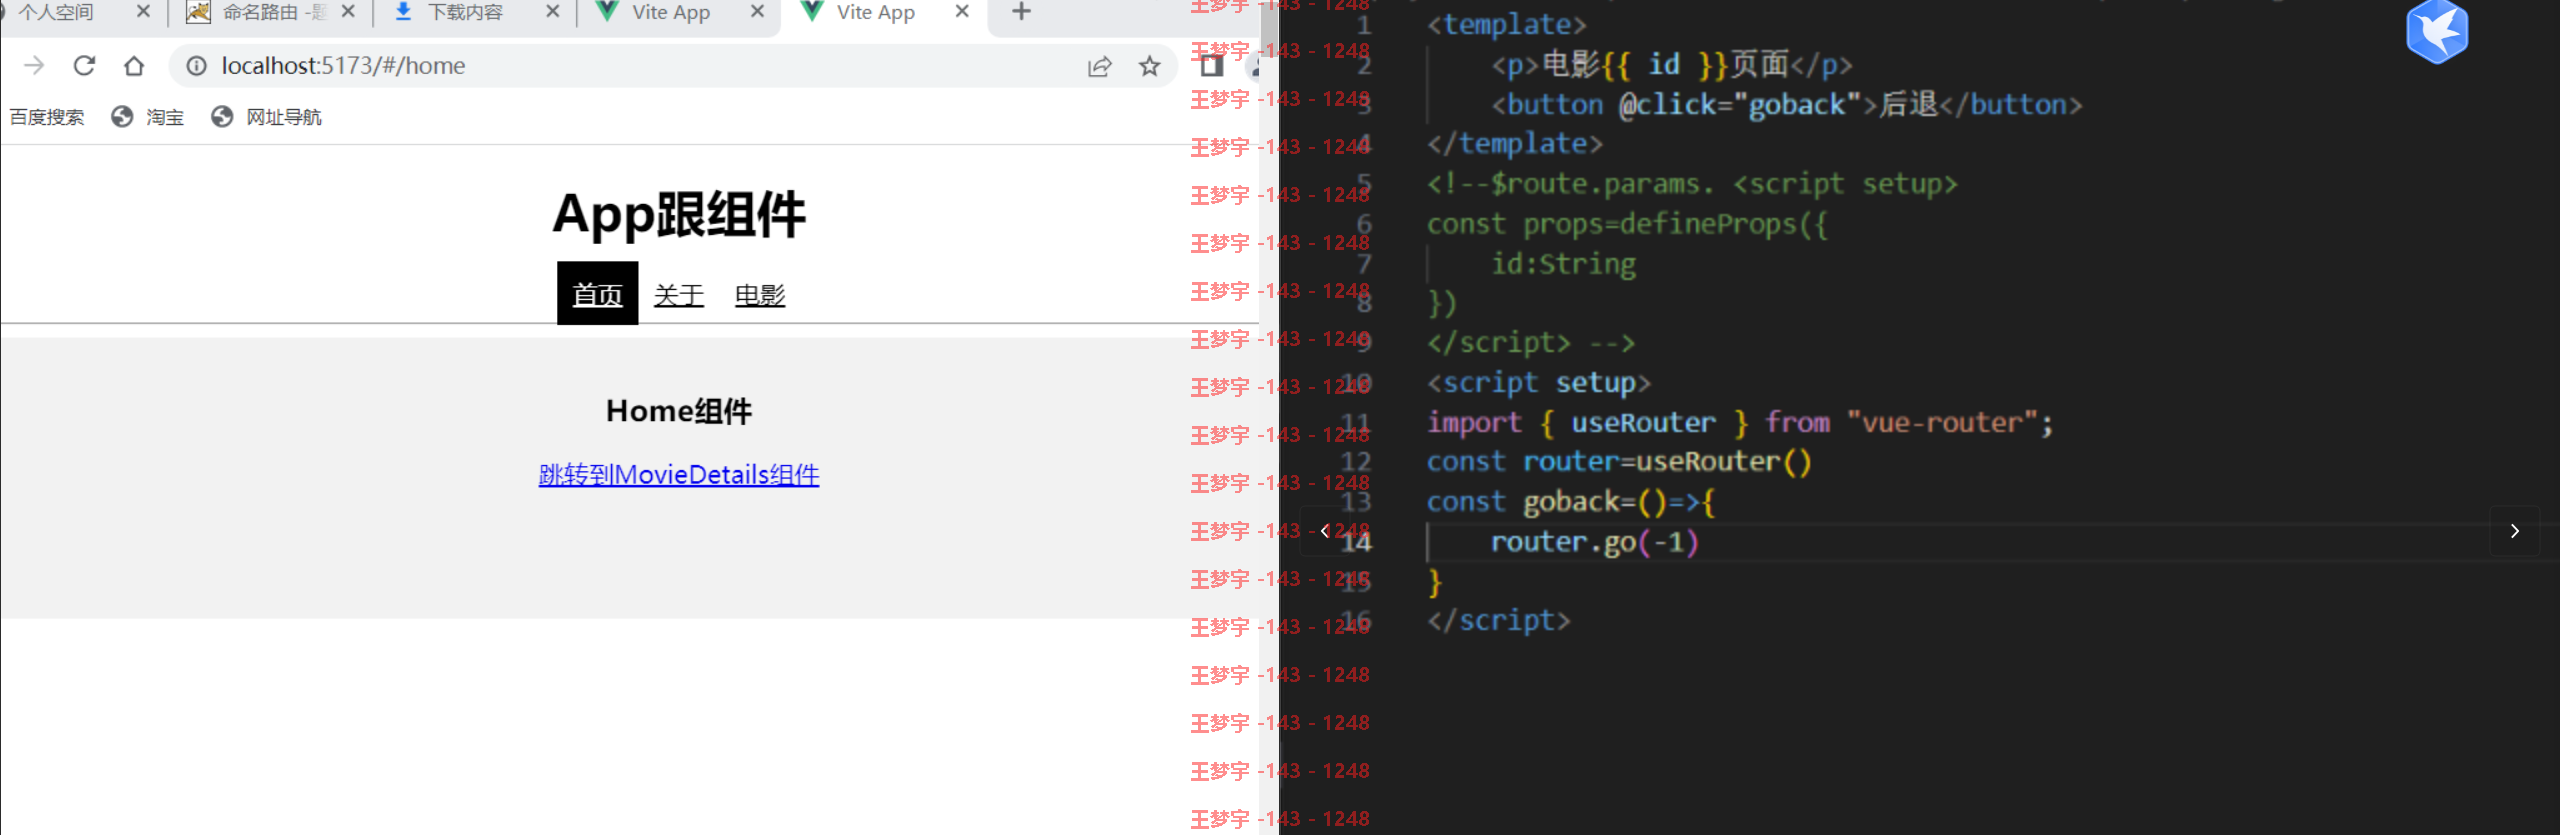The height and width of the screenshot is (835, 2560).
Task: Close the 命名路由 tab
Action: (348, 12)
